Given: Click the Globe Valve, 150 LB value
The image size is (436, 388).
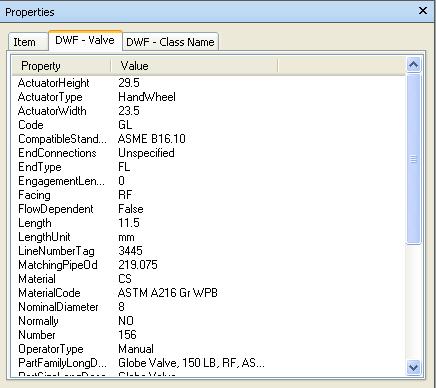Looking at the screenshot, I should click(191, 363).
